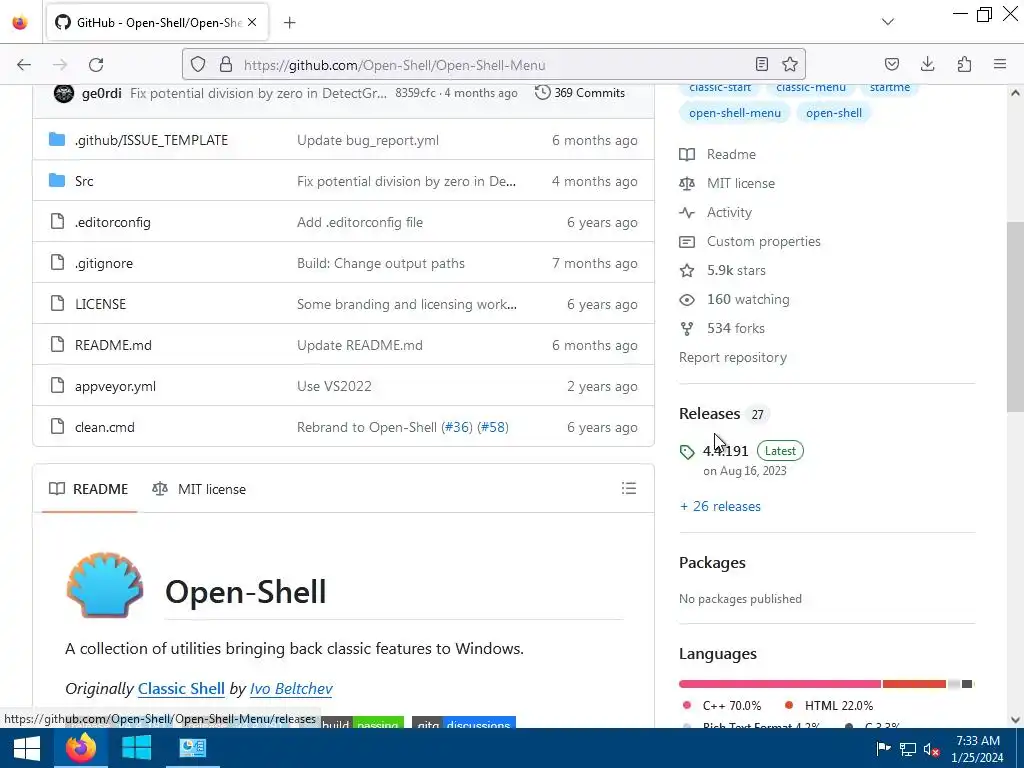The height and width of the screenshot is (768, 1024).
Task: Open the .editorconfig file
Action: [x=113, y=223]
